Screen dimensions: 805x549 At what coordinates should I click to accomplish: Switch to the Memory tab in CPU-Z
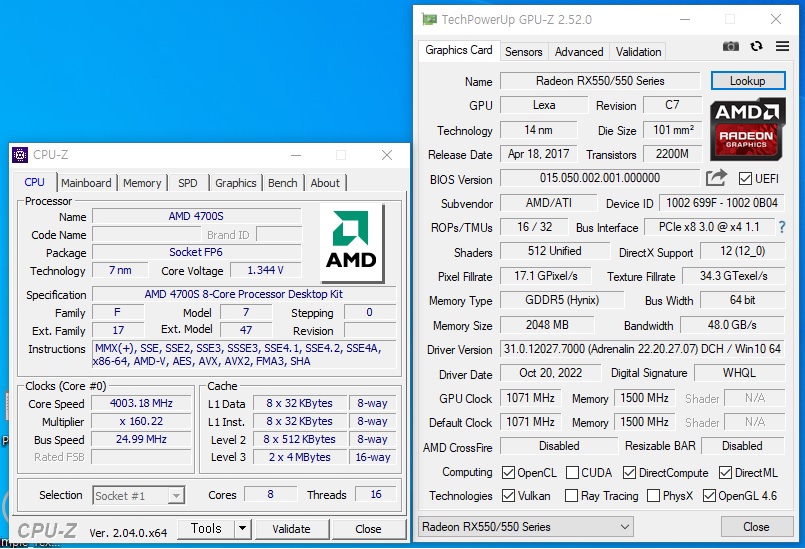[142, 183]
